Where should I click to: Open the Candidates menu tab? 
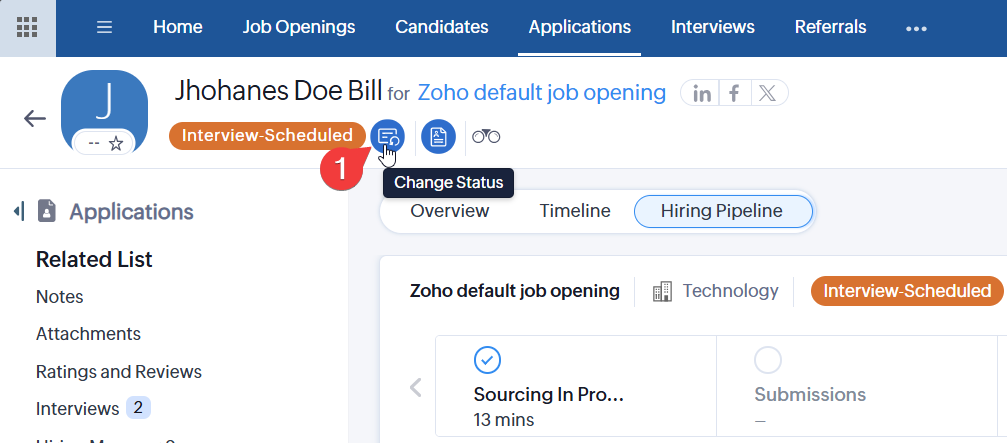coord(442,27)
